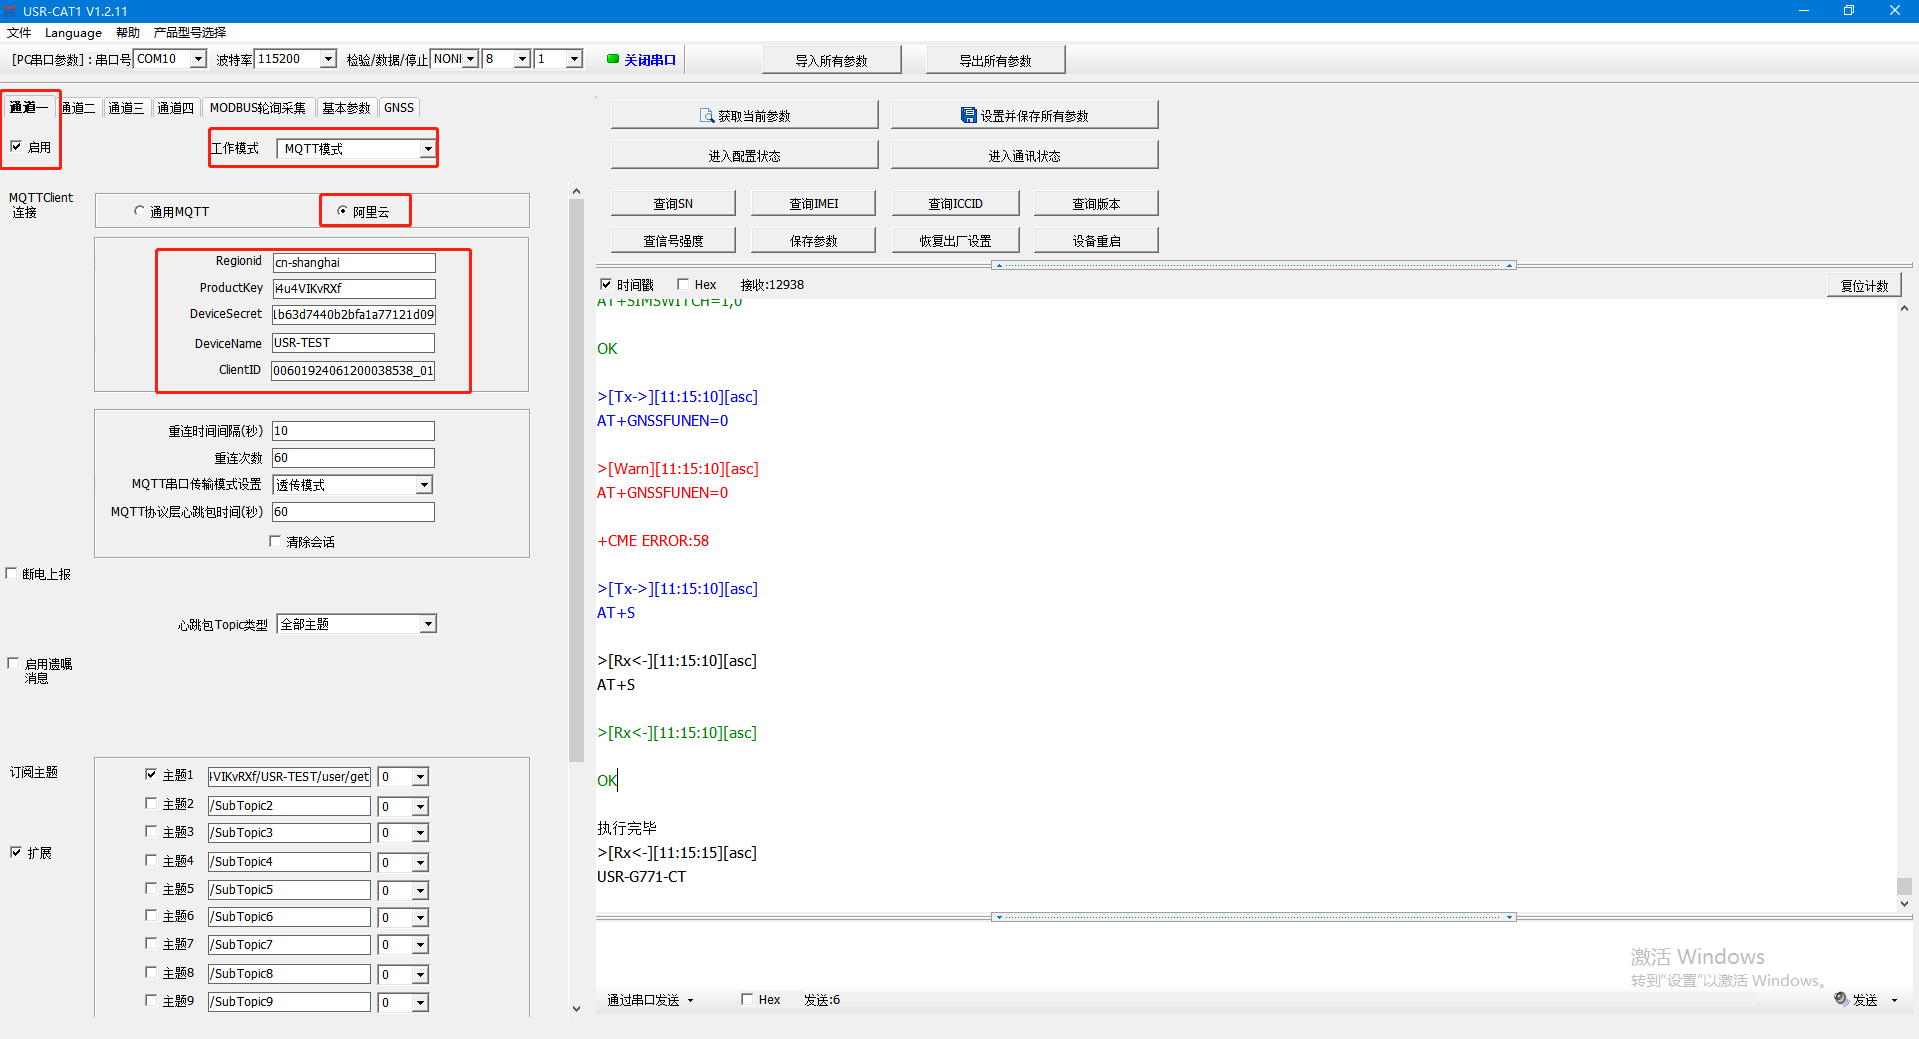Click the scroll-up arrow of the log window
This screenshot has width=1919, height=1039.
tap(1904, 309)
